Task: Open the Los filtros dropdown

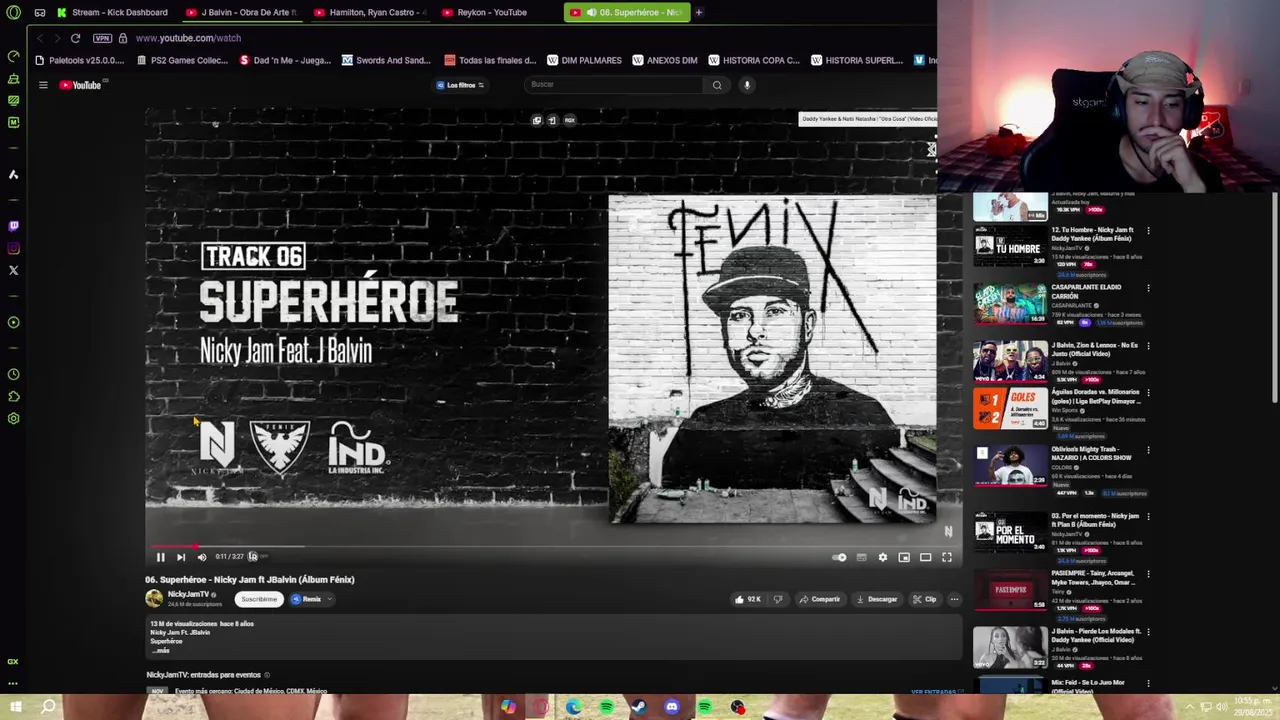Action: (460, 85)
